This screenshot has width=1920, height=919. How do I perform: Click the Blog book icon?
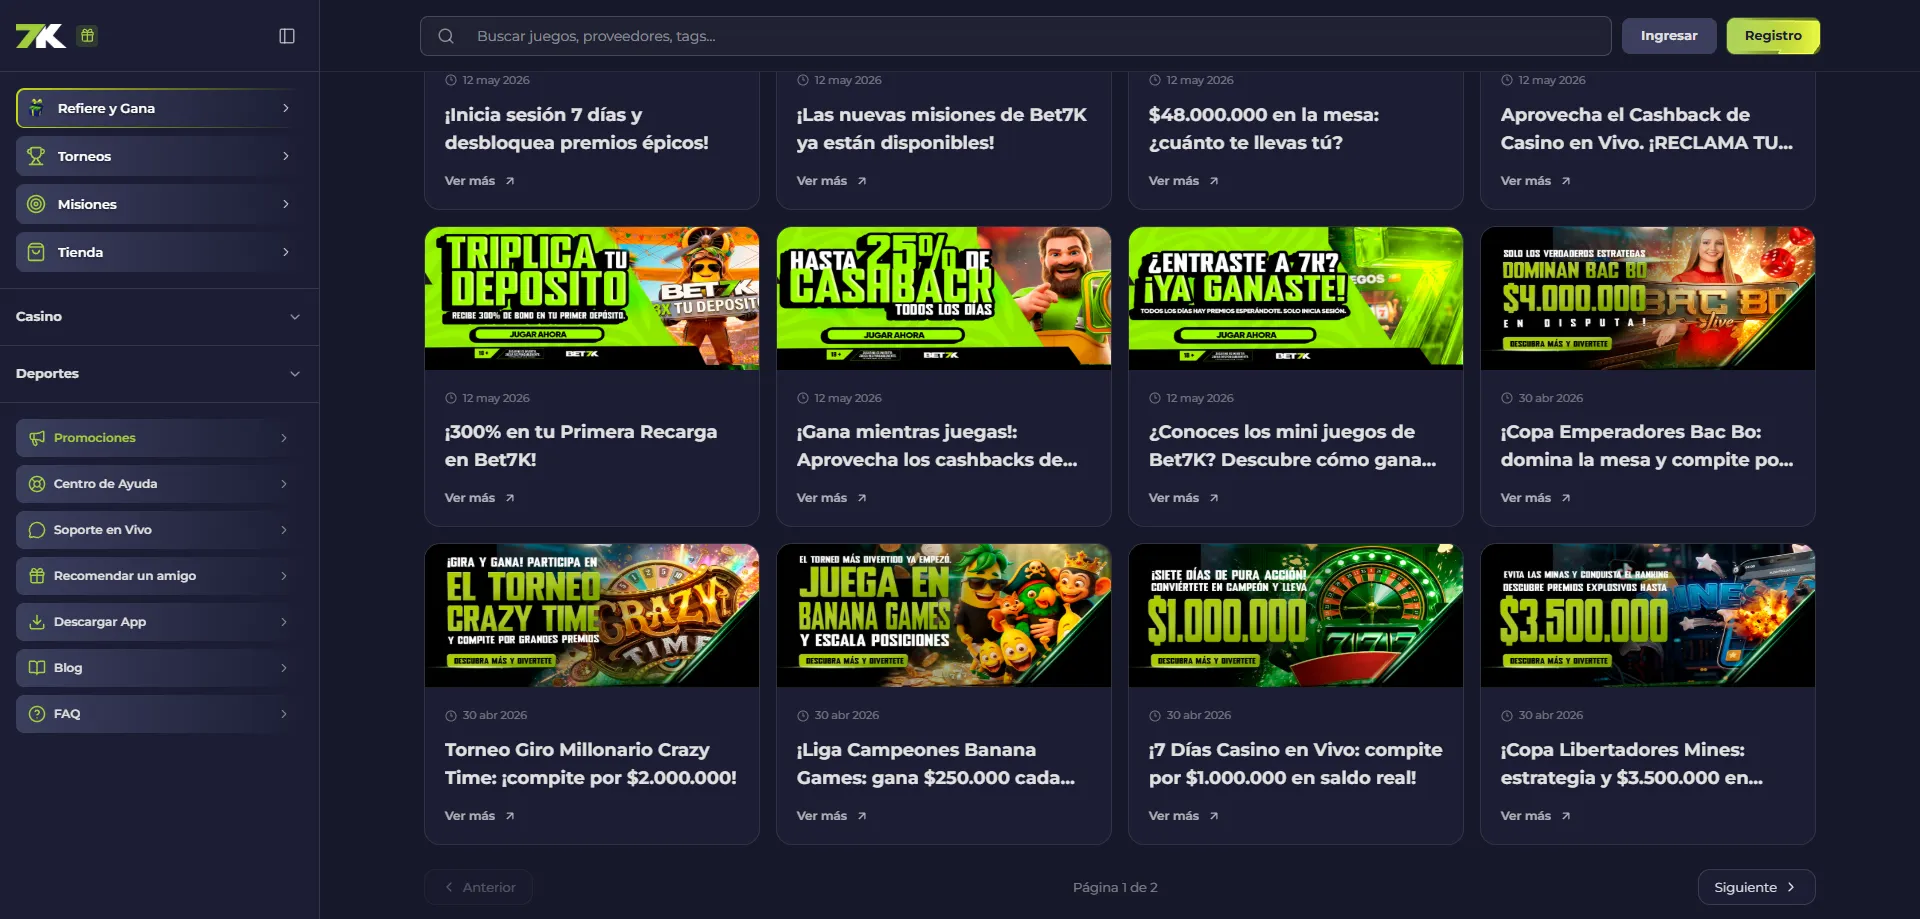point(37,668)
